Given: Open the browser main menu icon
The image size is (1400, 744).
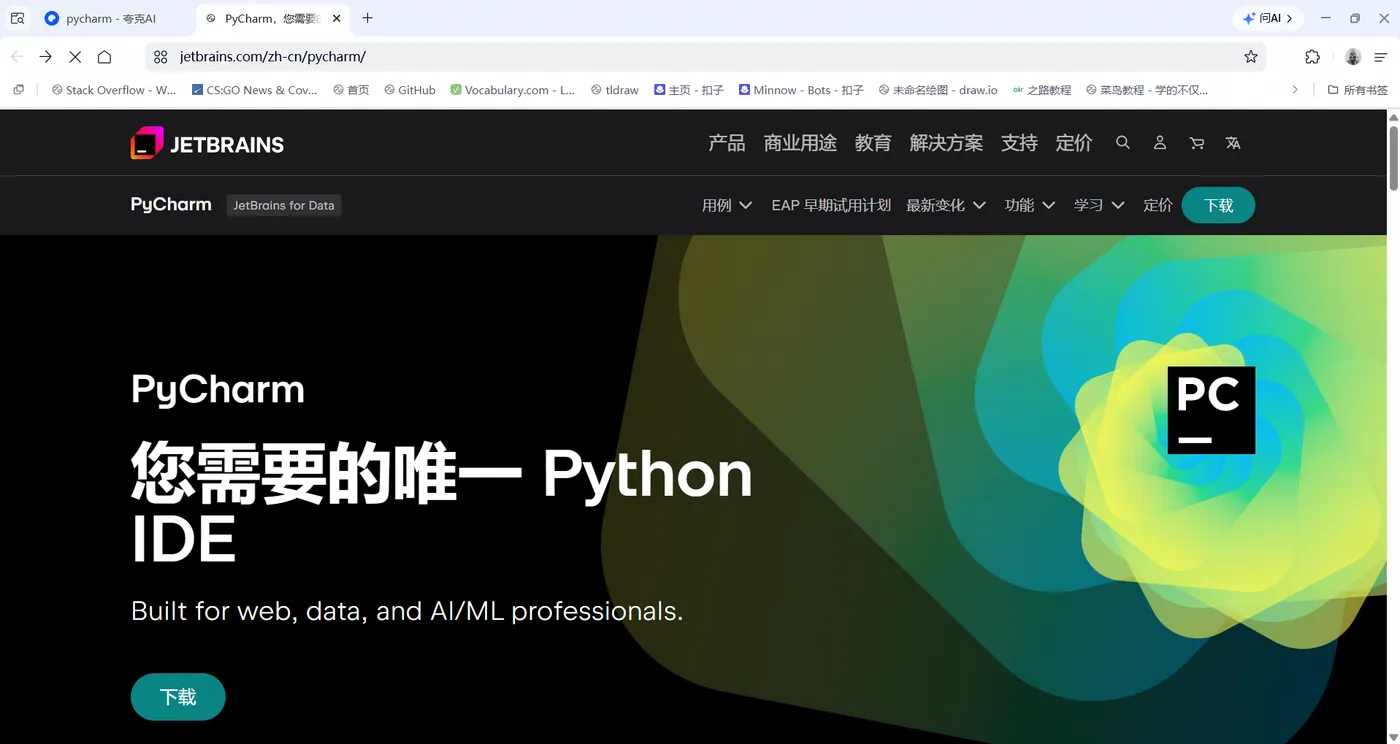Looking at the screenshot, I should pos(1381,57).
